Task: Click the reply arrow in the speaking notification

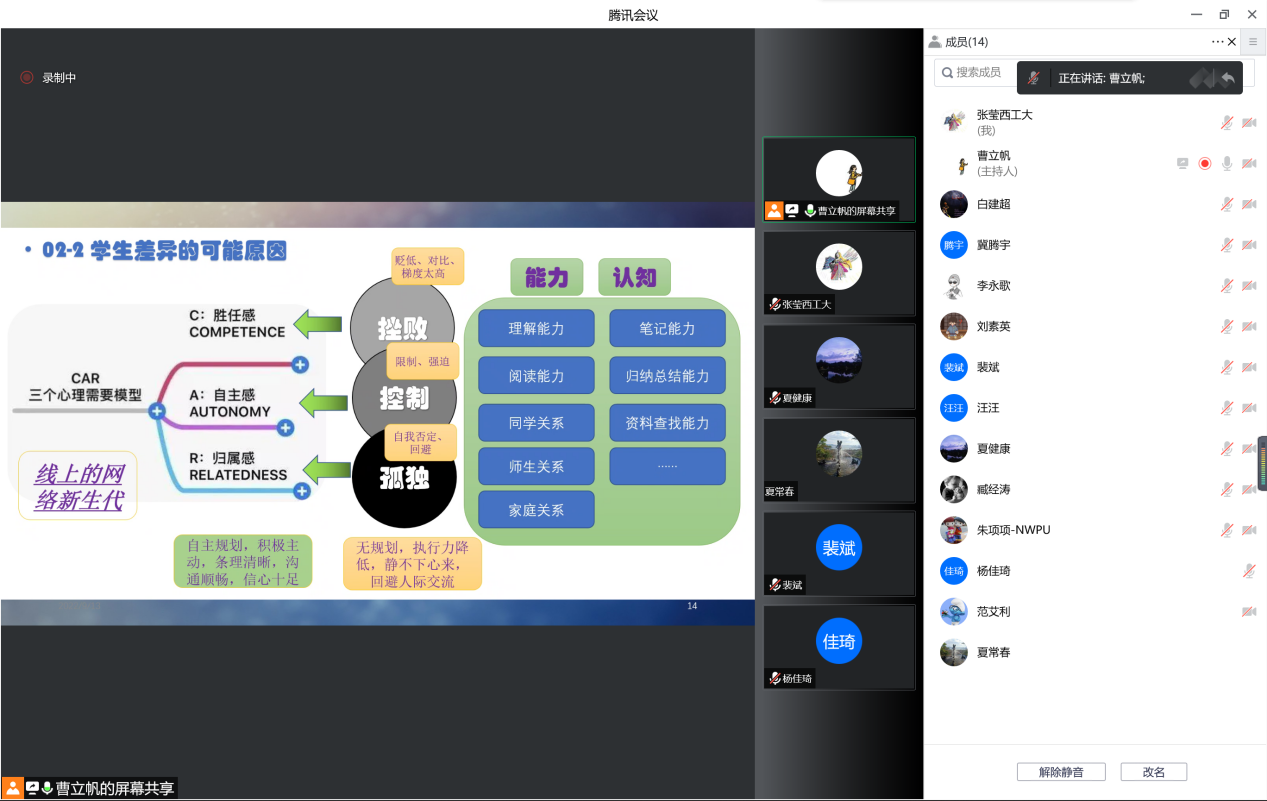Action: (1227, 78)
